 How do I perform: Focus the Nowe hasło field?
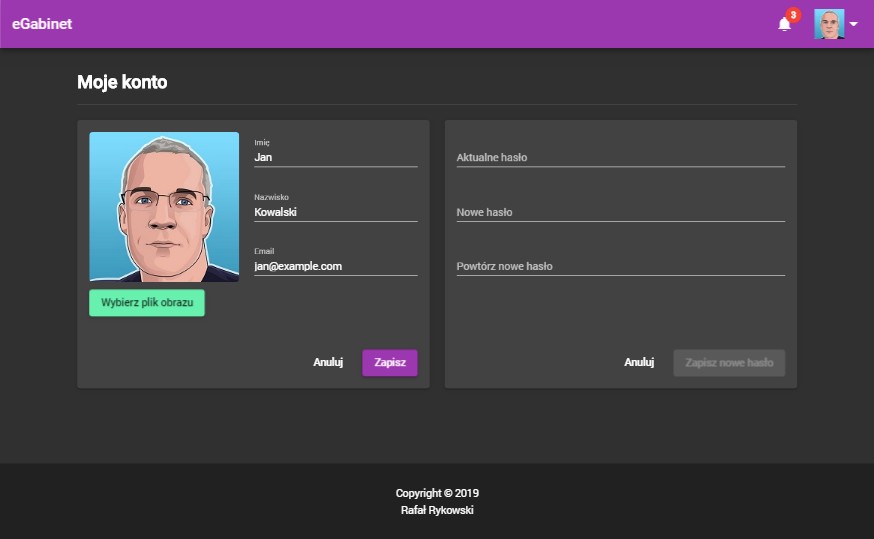[620, 212]
